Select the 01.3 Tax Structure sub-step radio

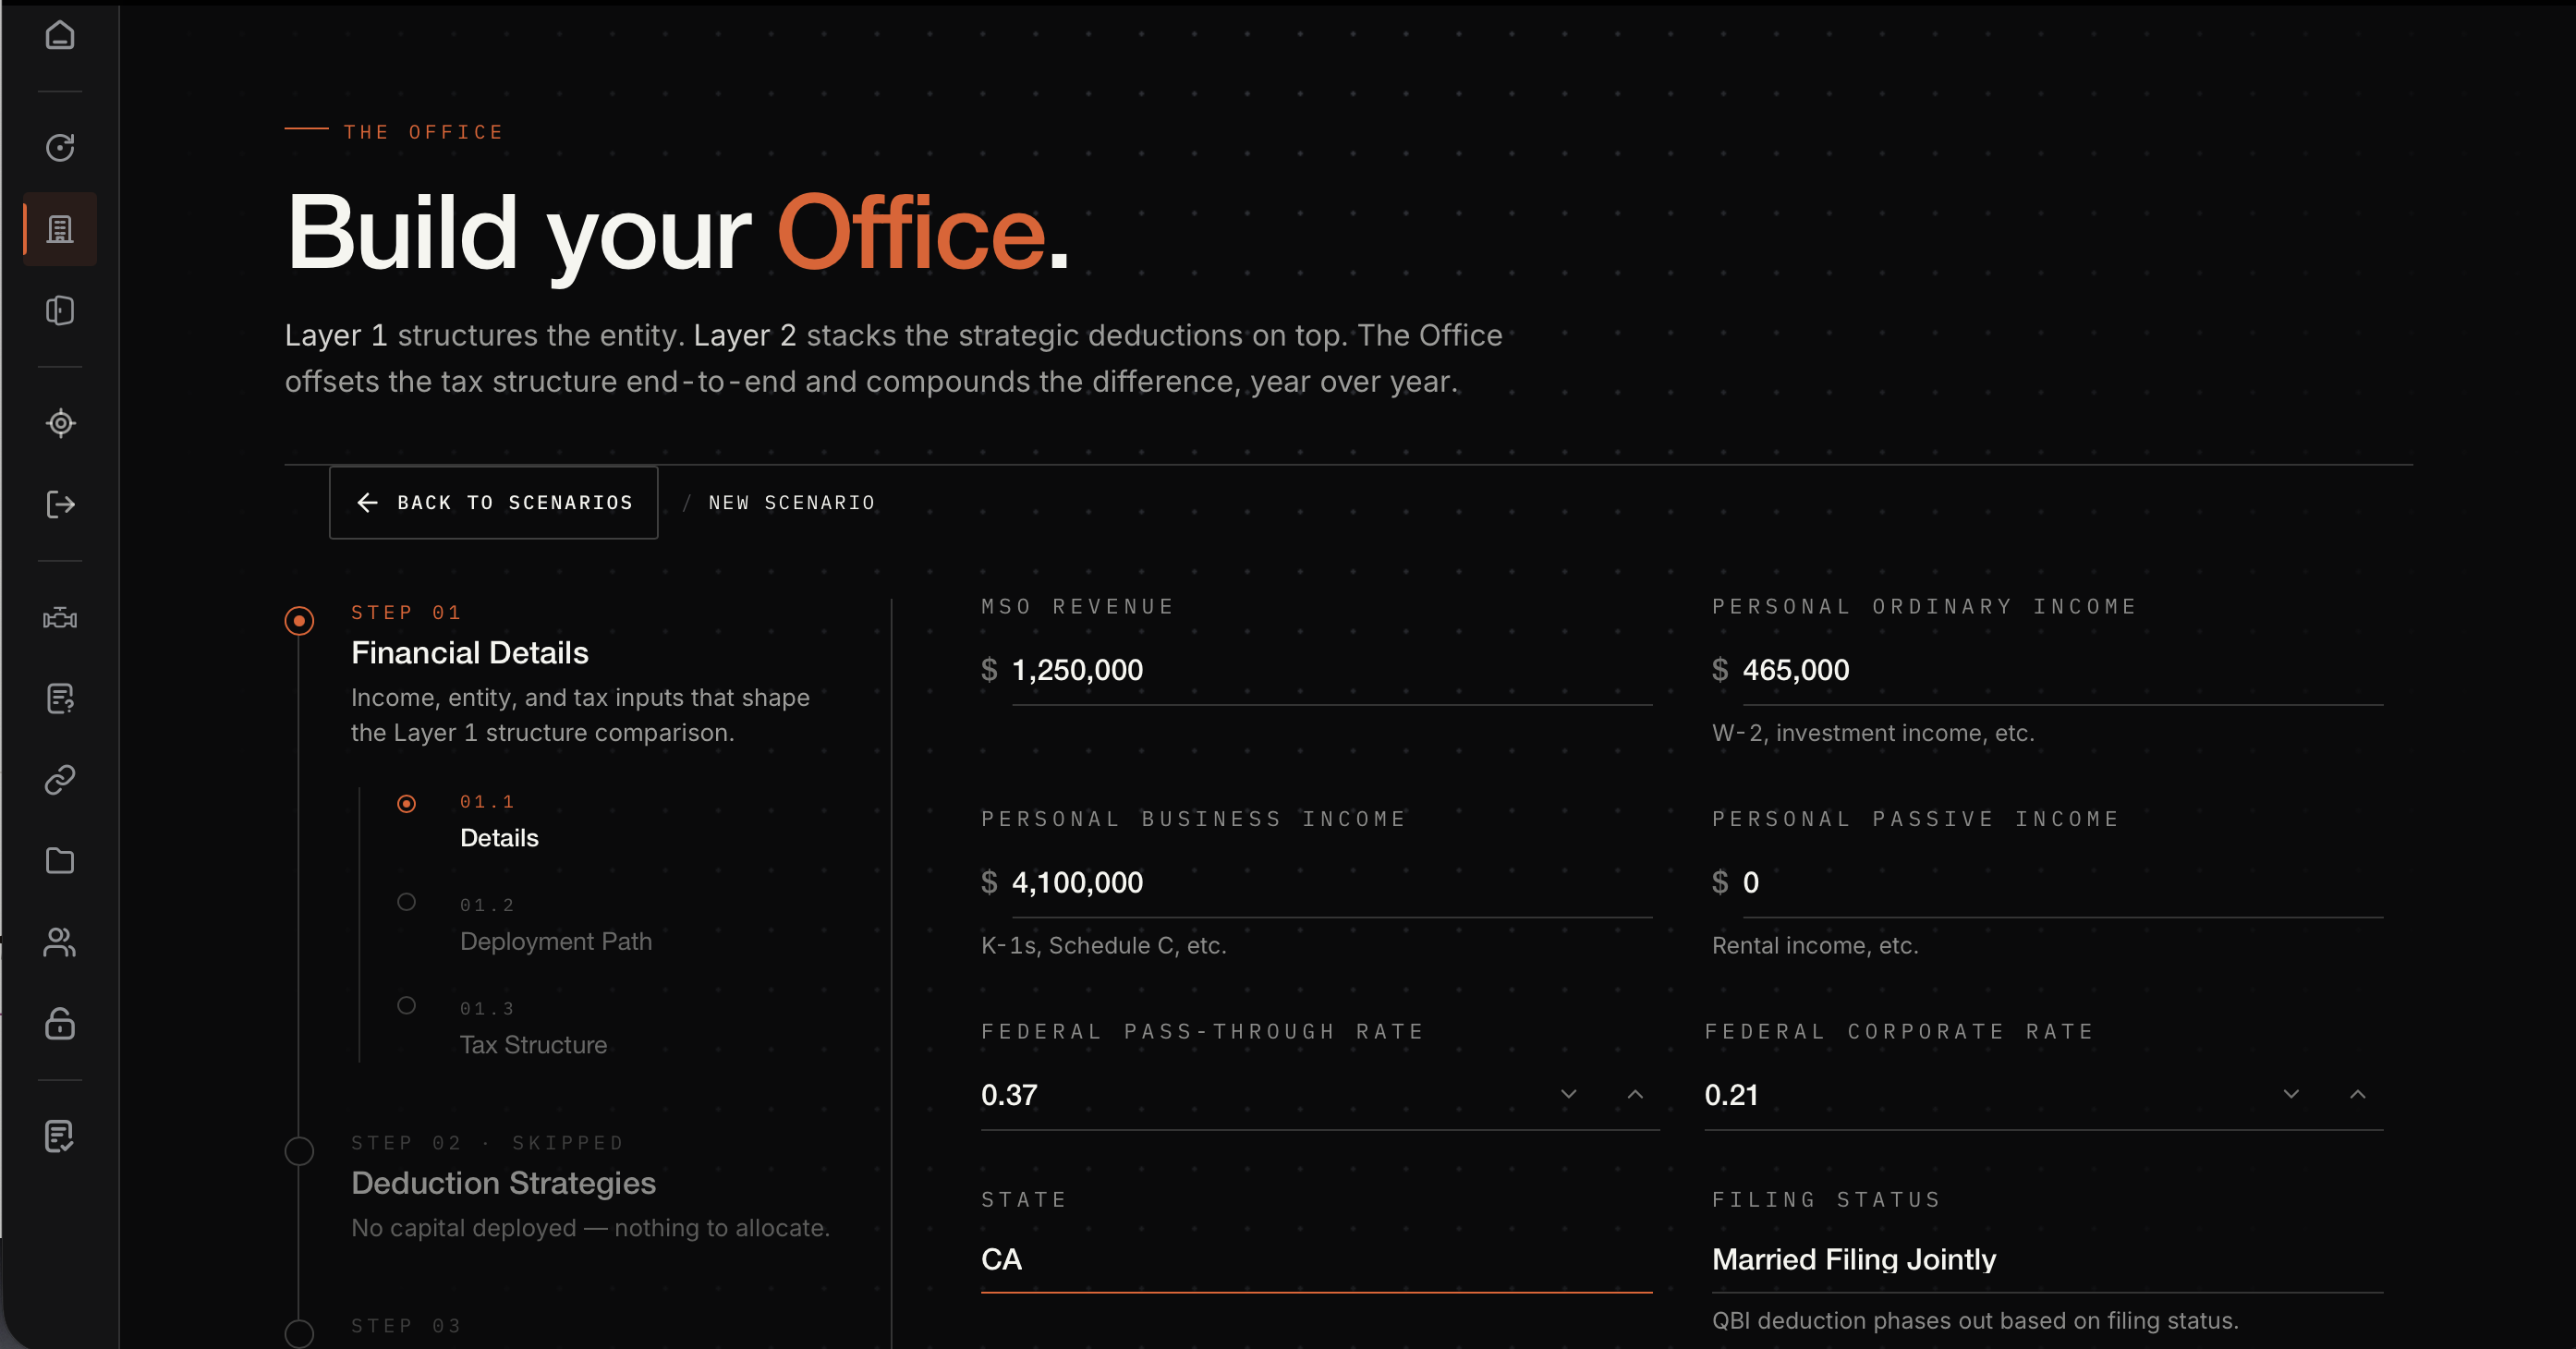pos(406,1005)
